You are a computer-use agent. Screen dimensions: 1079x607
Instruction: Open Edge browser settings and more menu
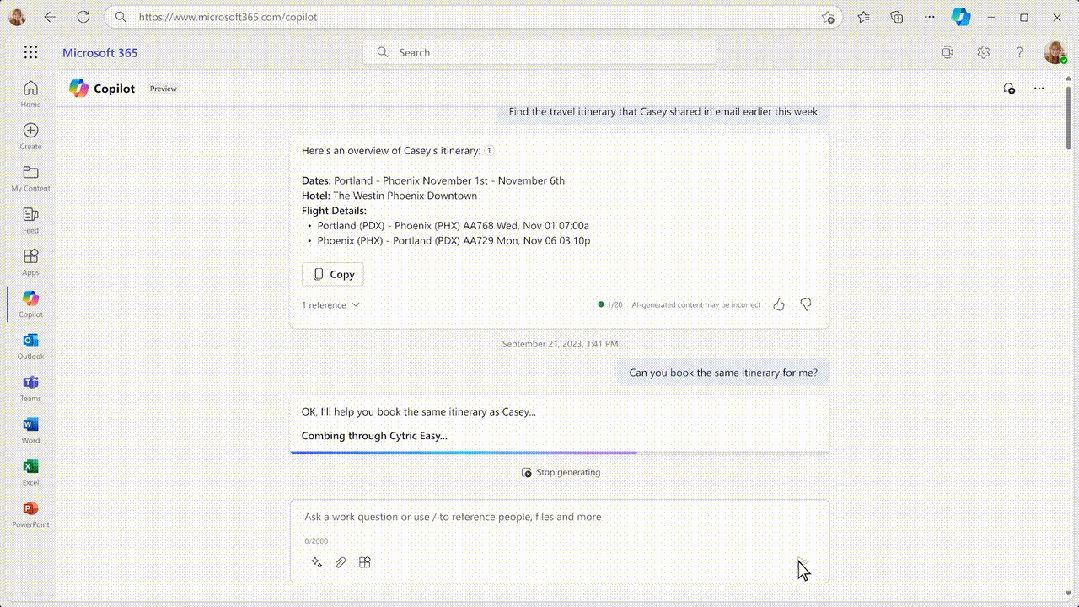tap(930, 17)
